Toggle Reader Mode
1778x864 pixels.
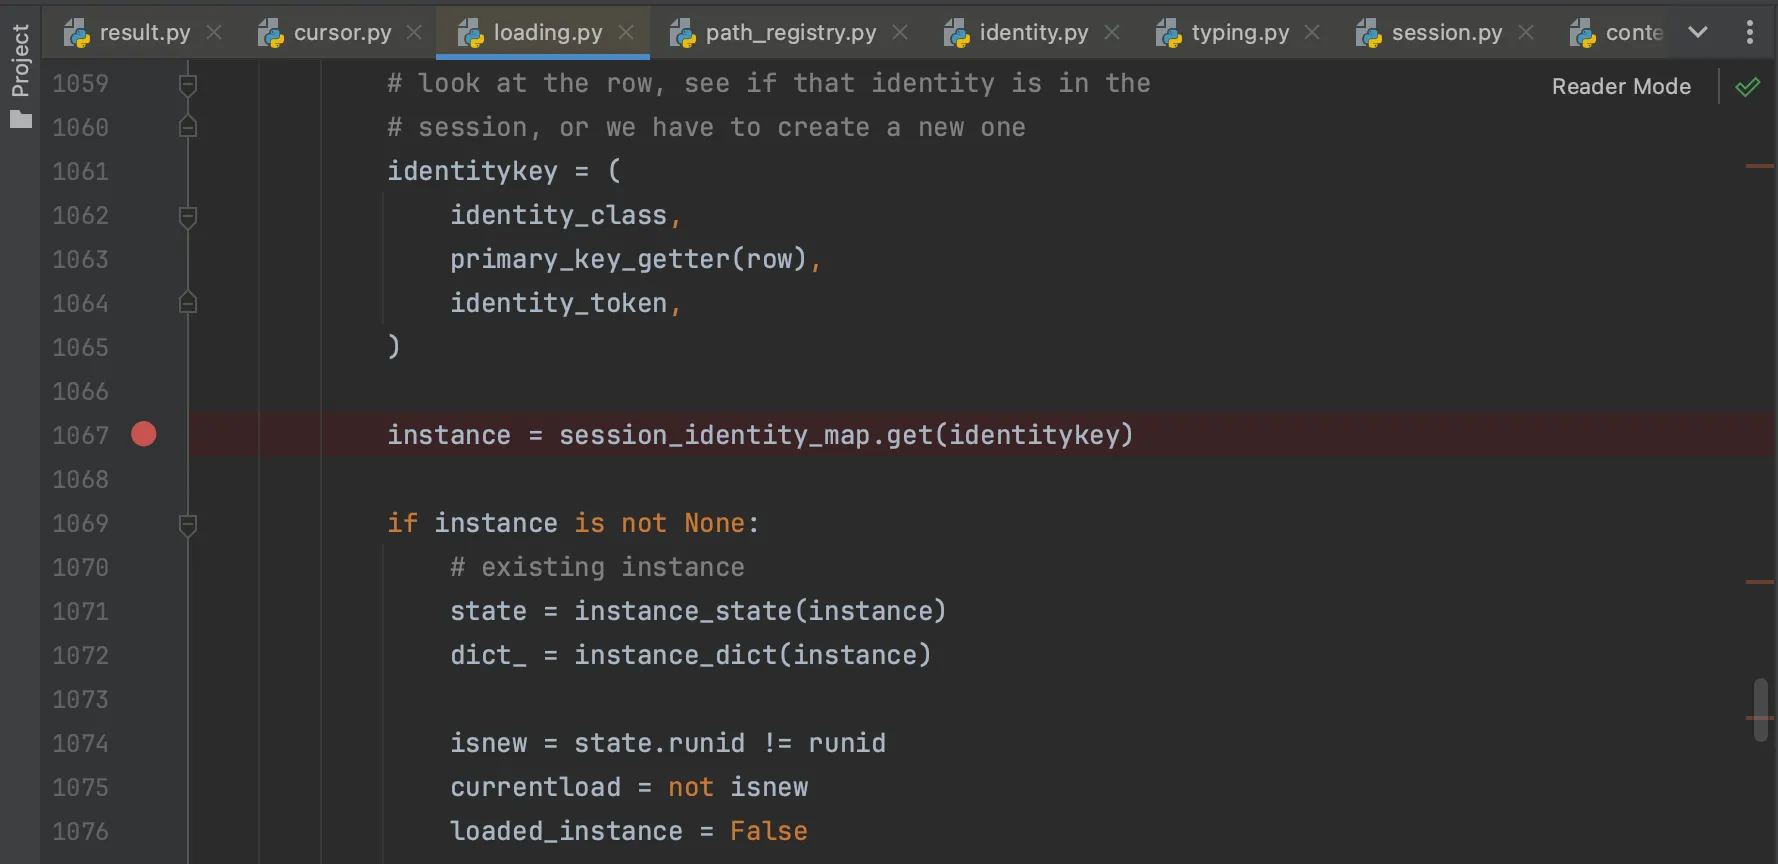pyautogui.click(x=1621, y=87)
